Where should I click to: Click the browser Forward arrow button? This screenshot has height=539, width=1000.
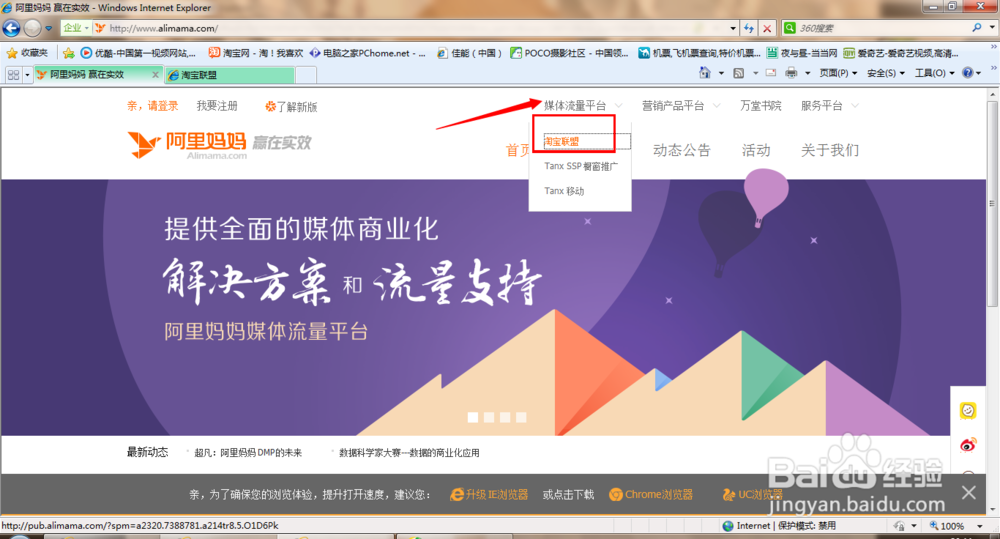[x=33, y=28]
